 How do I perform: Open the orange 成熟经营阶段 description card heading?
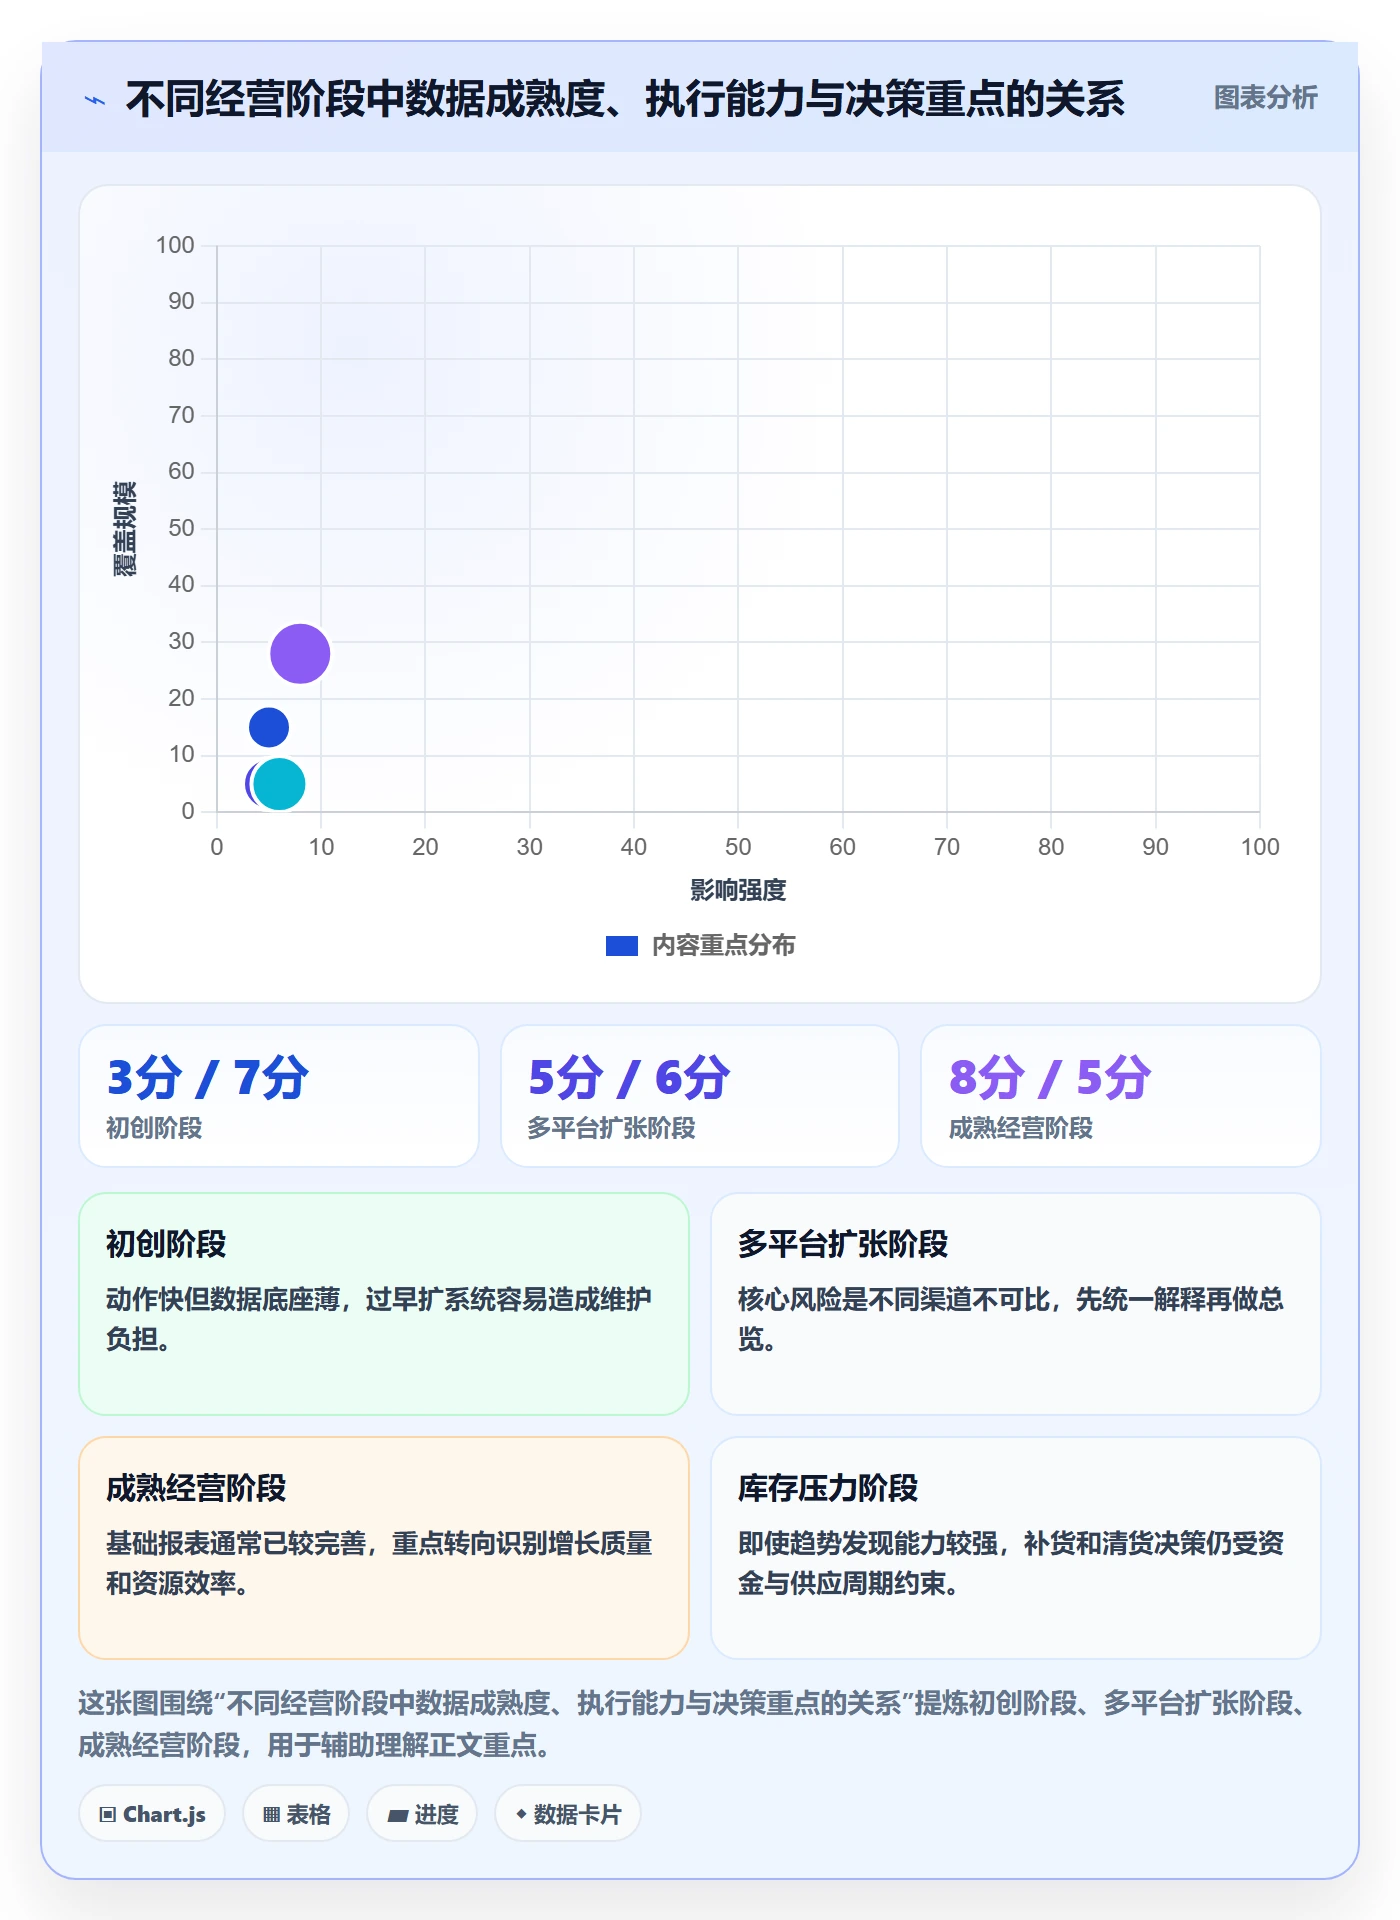(x=196, y=1488)
